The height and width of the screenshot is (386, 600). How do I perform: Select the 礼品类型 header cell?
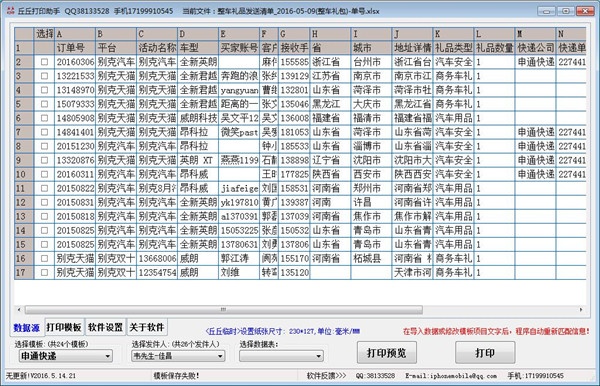pos(453,48)
